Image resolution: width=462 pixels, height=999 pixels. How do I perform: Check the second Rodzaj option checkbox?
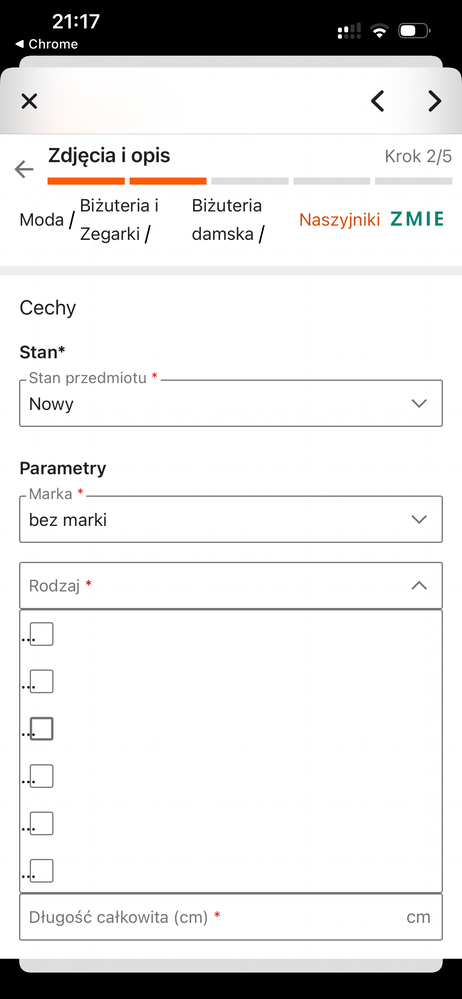(41, 681)
